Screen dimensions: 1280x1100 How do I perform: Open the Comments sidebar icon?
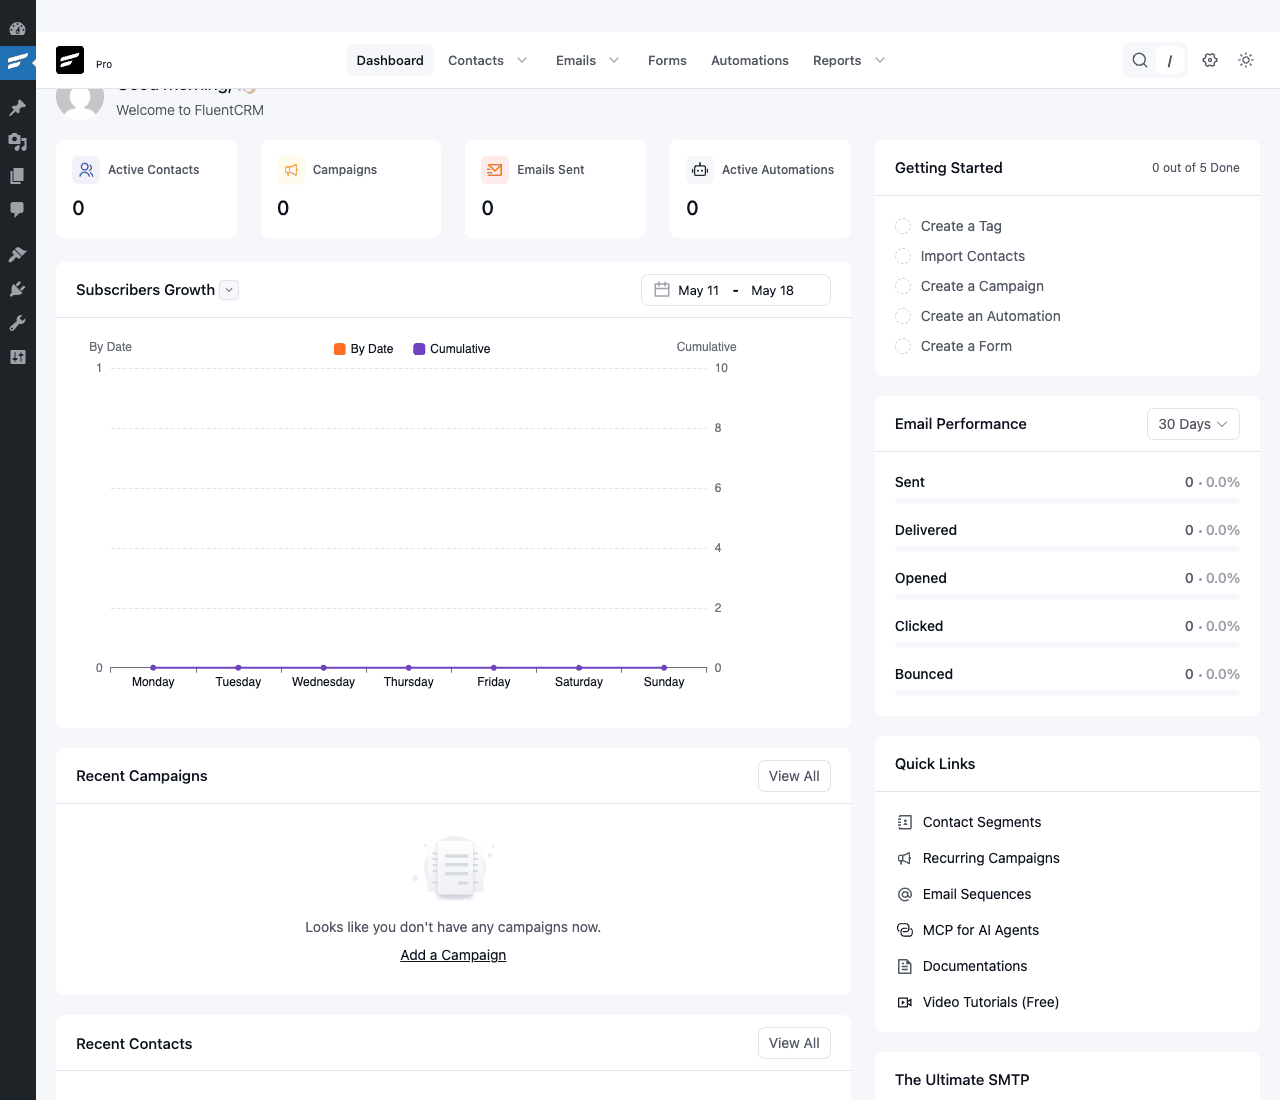(x=17, y=210)
